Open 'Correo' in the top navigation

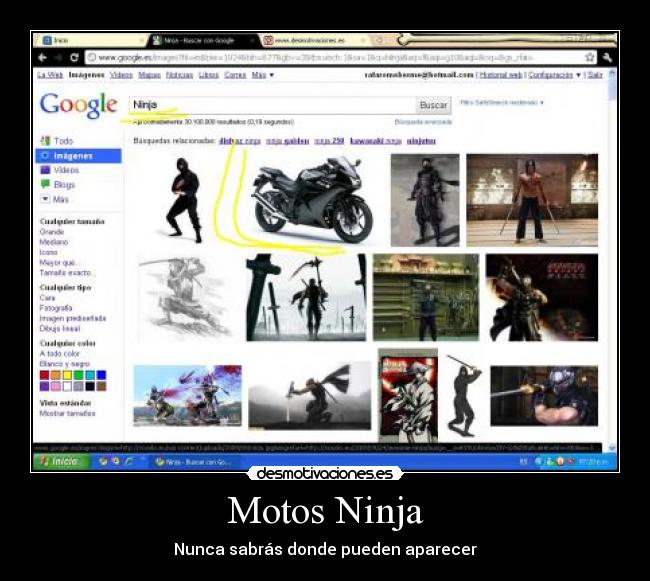coord(235,75)
